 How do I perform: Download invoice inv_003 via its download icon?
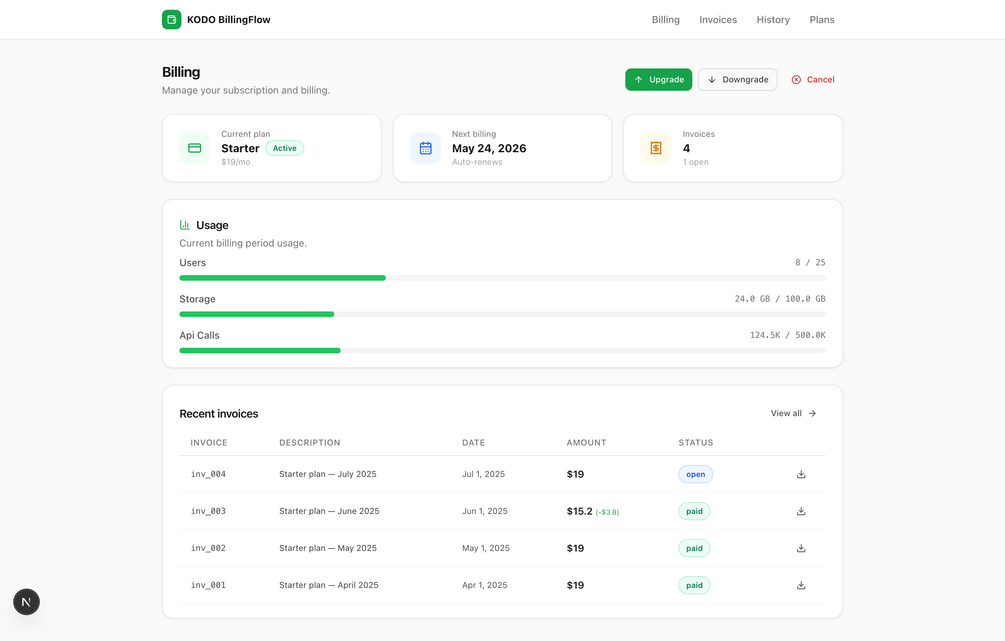[801, 512]
